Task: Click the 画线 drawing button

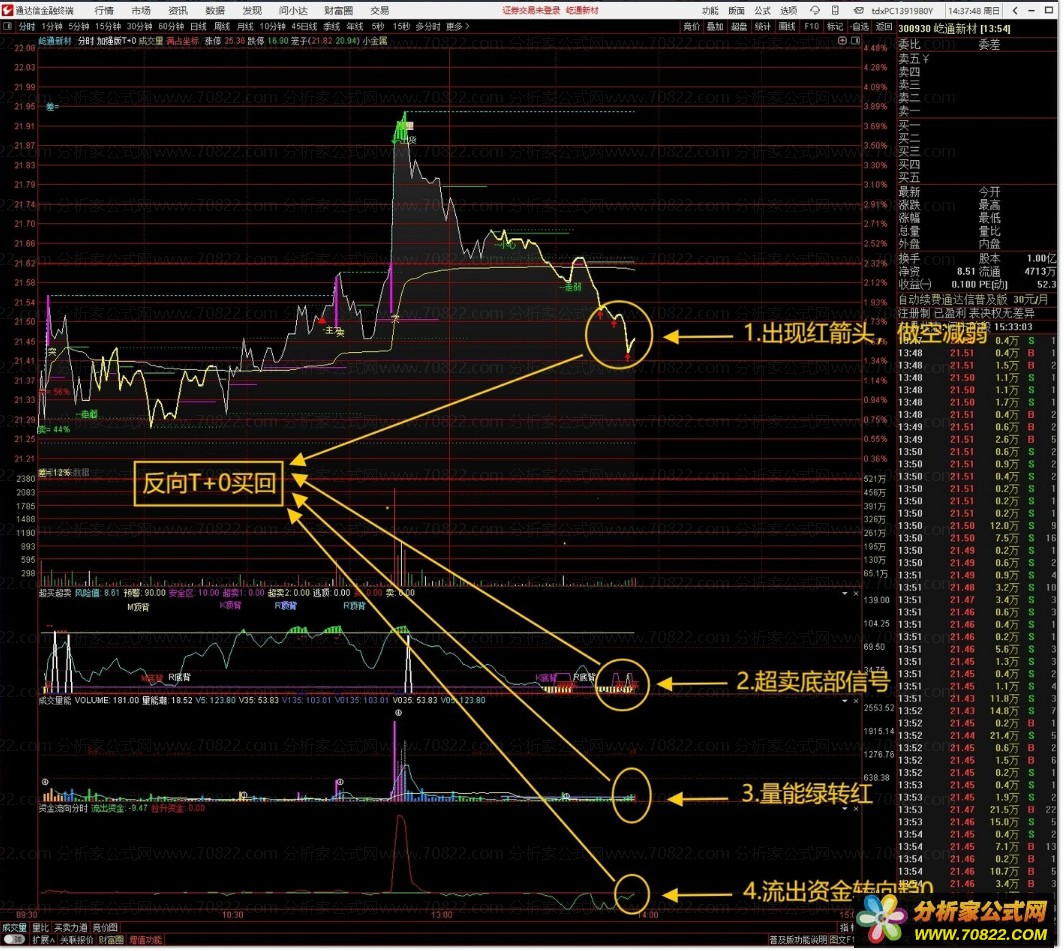Action: tap(786, 26)
